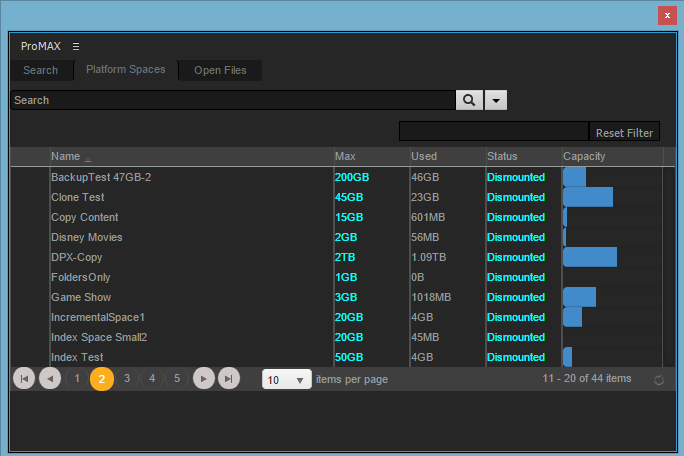Jump to page 4

[152, 378]
